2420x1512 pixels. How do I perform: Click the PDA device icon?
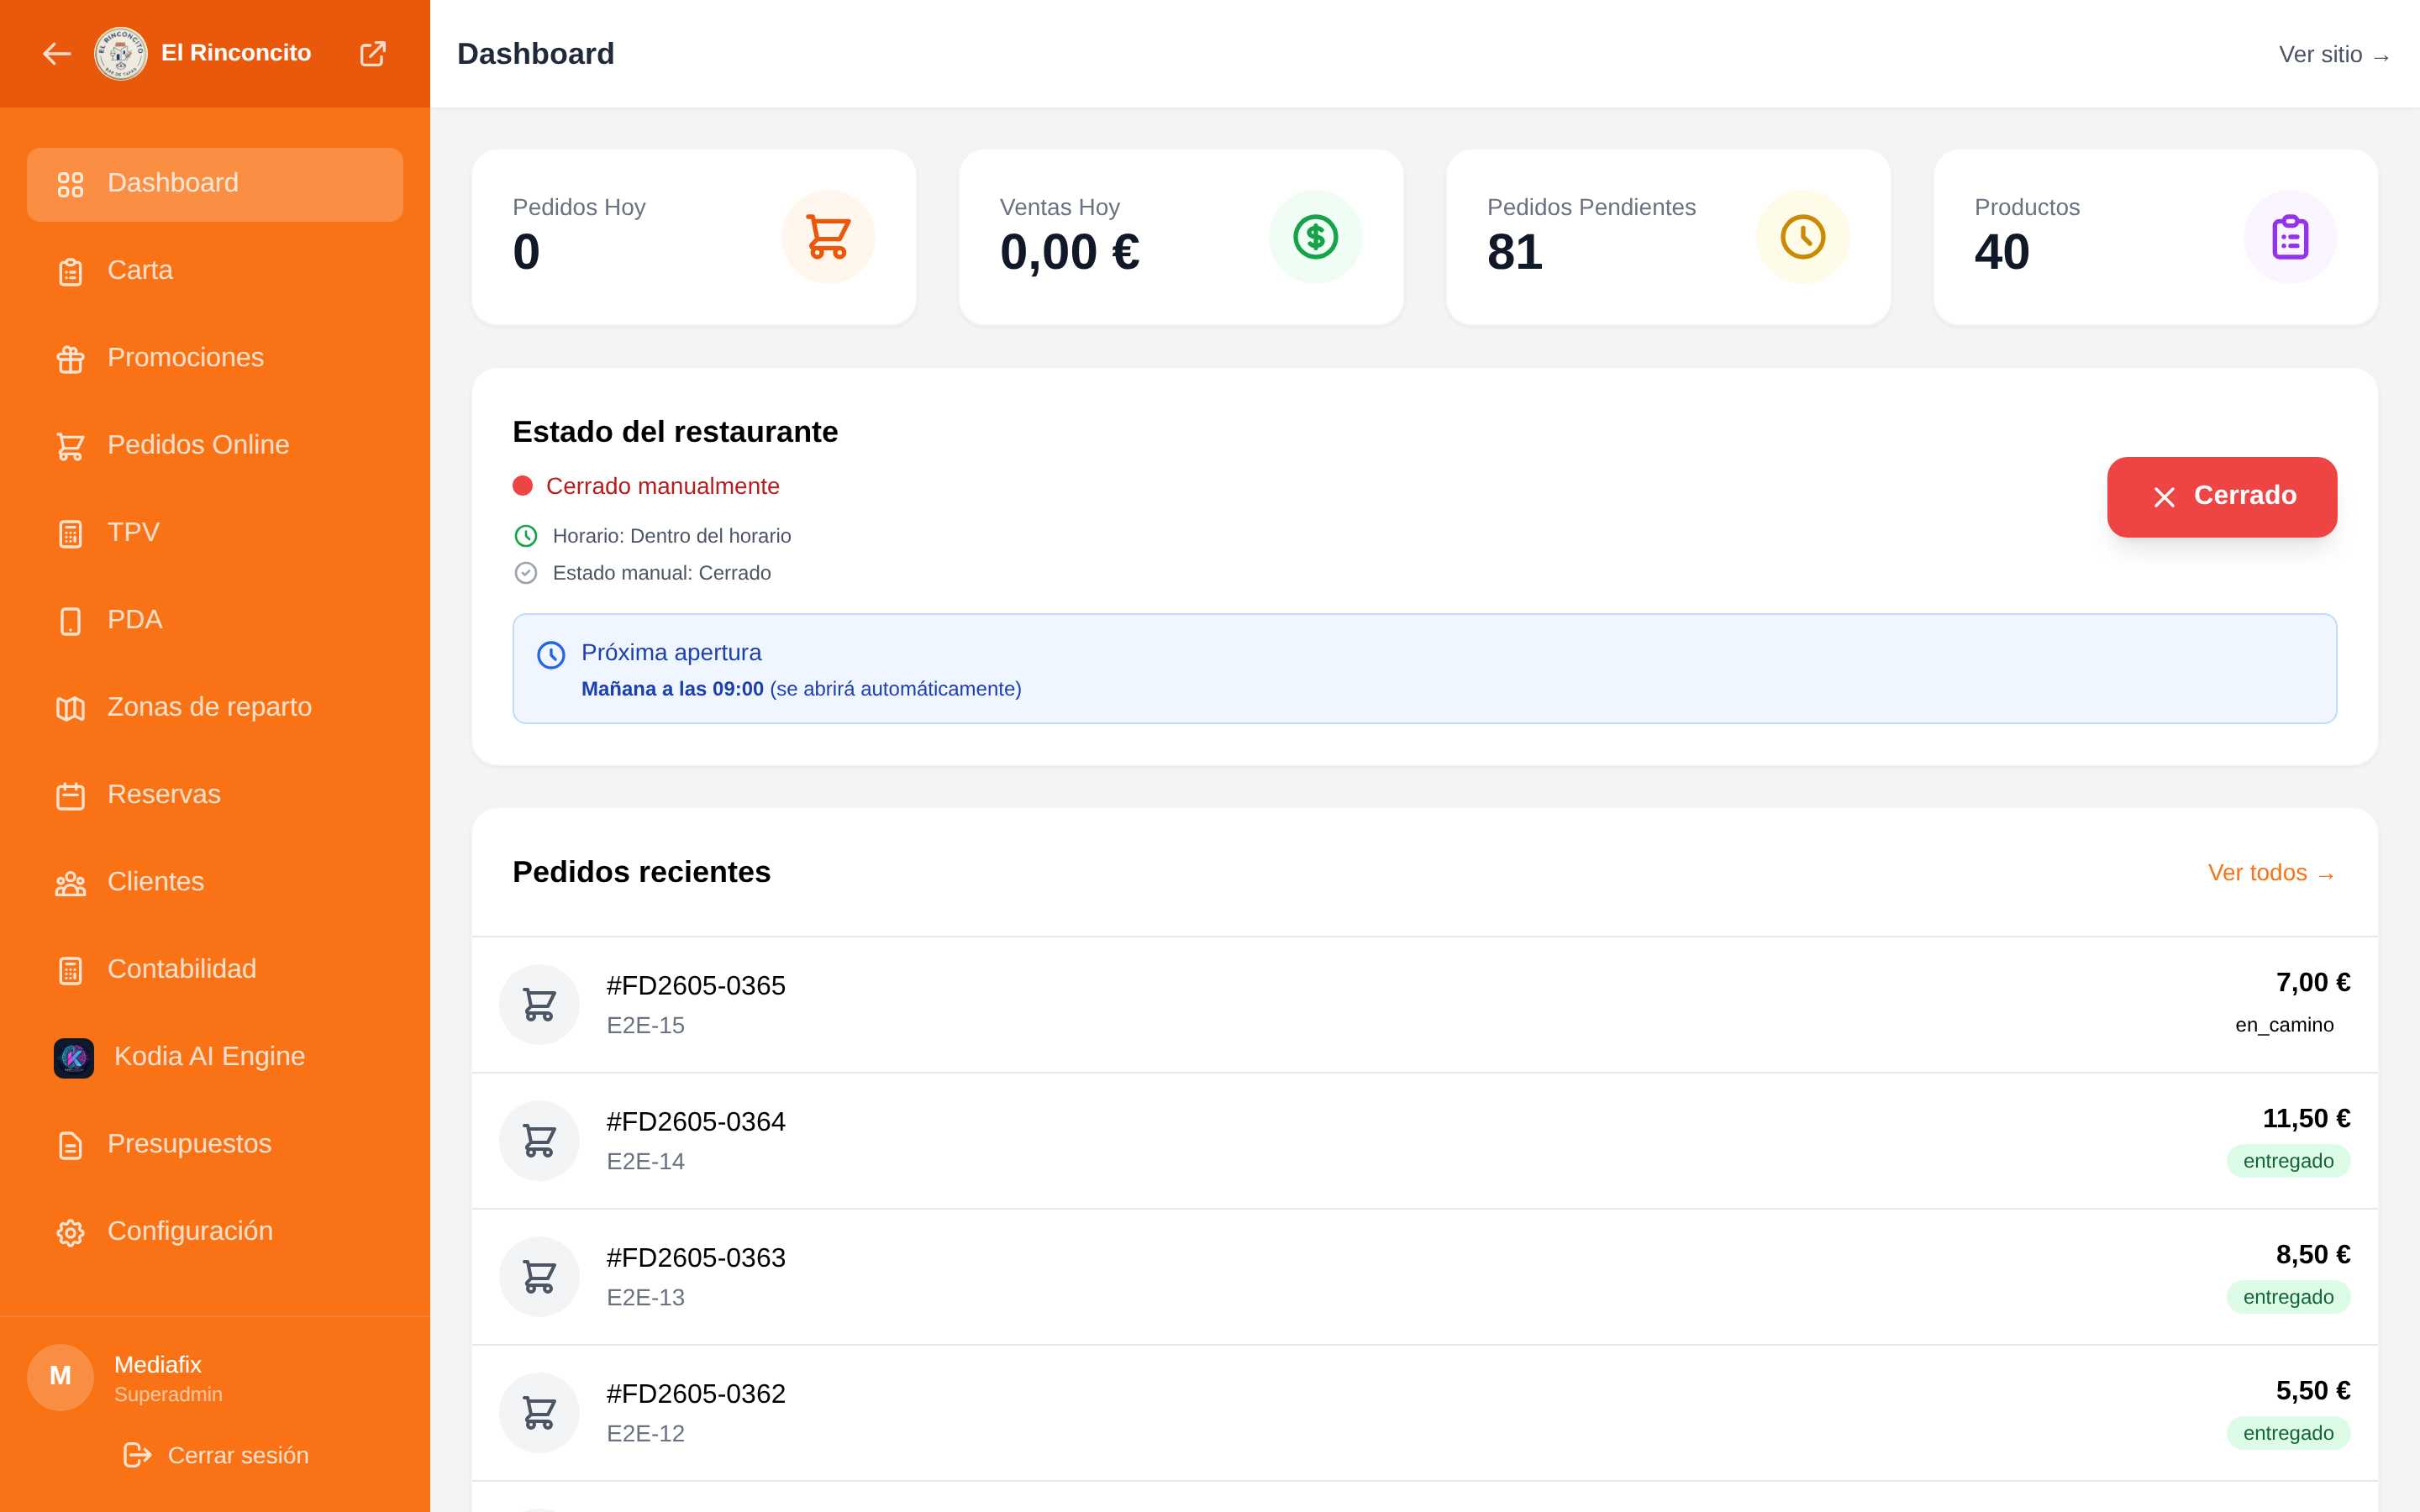click(x=70, y=621)
